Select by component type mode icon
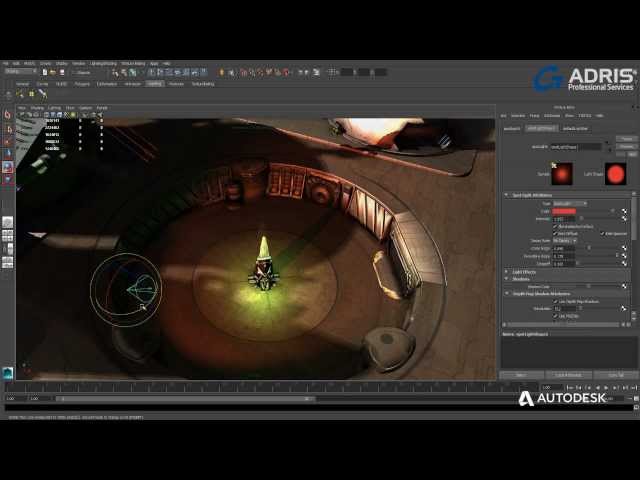The height and width of the screenshot is (480, 640). [x=133, y=73]
